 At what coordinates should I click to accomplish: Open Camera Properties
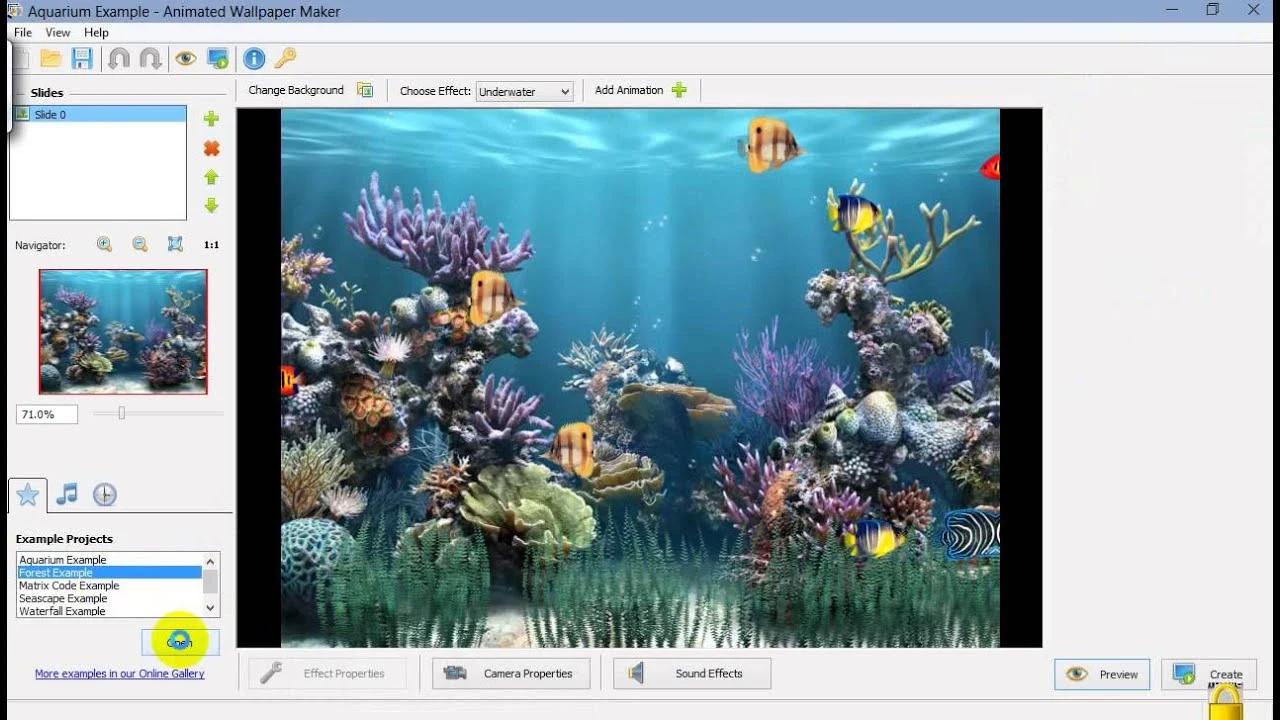[x=511, y=673]
